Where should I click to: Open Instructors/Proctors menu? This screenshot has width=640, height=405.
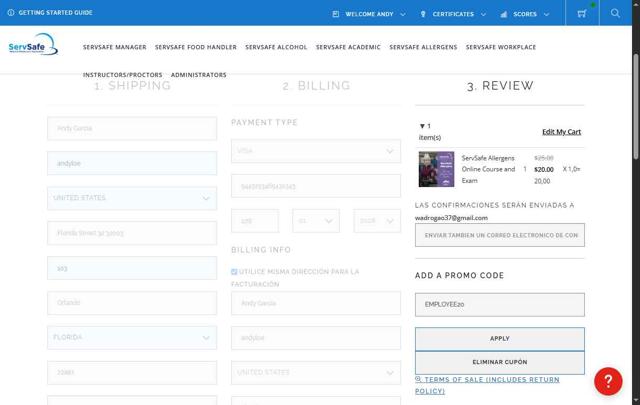coord(122,75)
